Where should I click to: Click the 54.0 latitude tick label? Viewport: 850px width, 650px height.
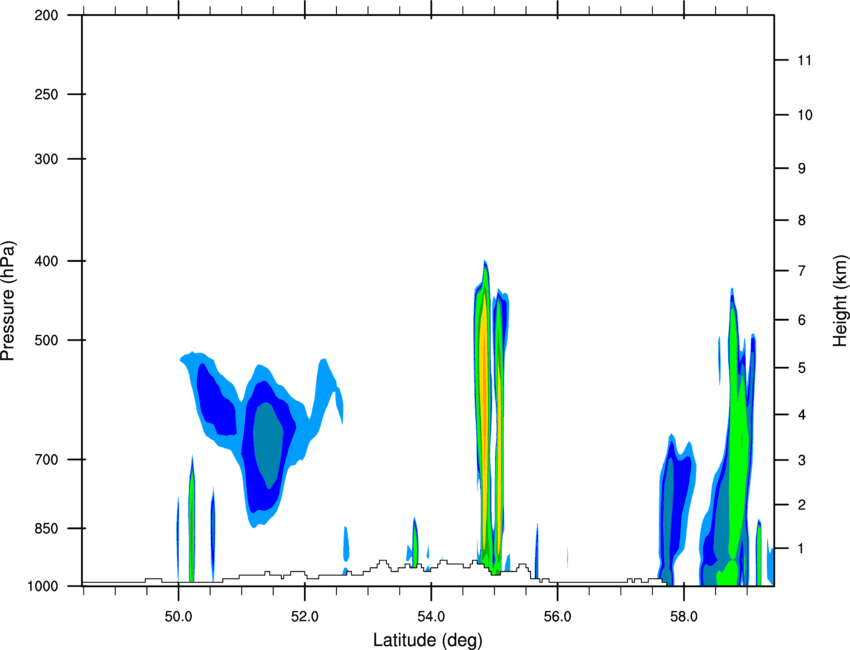click(x=431, y=617)
